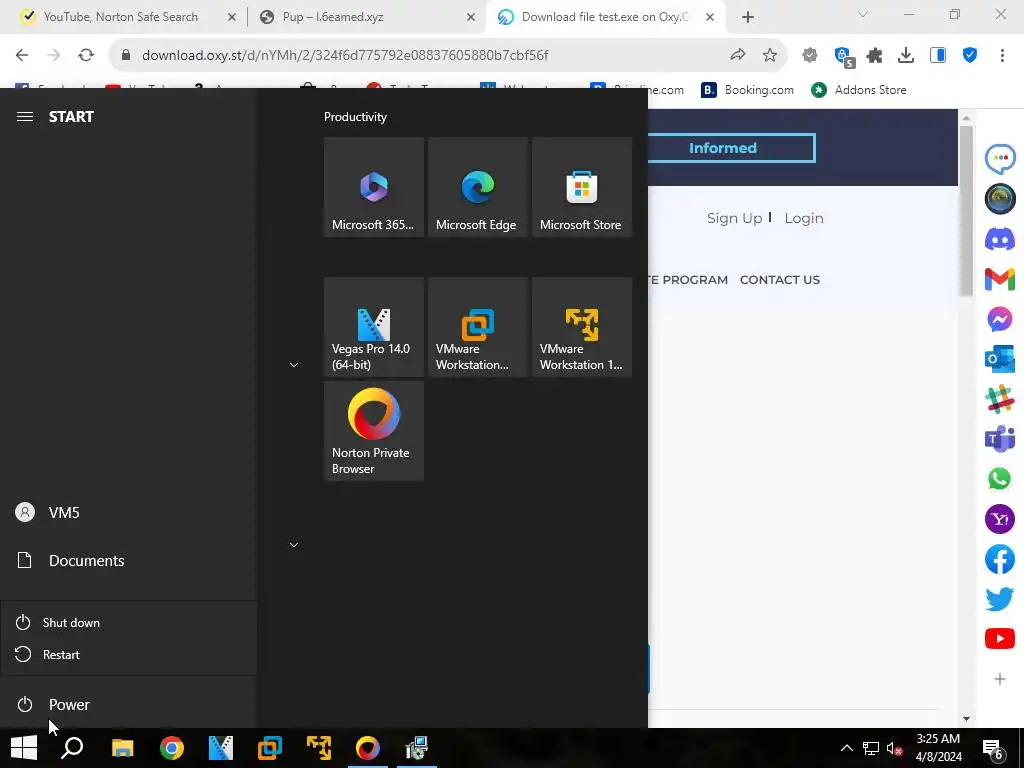Show hidden system tray icons
The height and width of the screenshot is (768, 1024).
click(846, 748)
